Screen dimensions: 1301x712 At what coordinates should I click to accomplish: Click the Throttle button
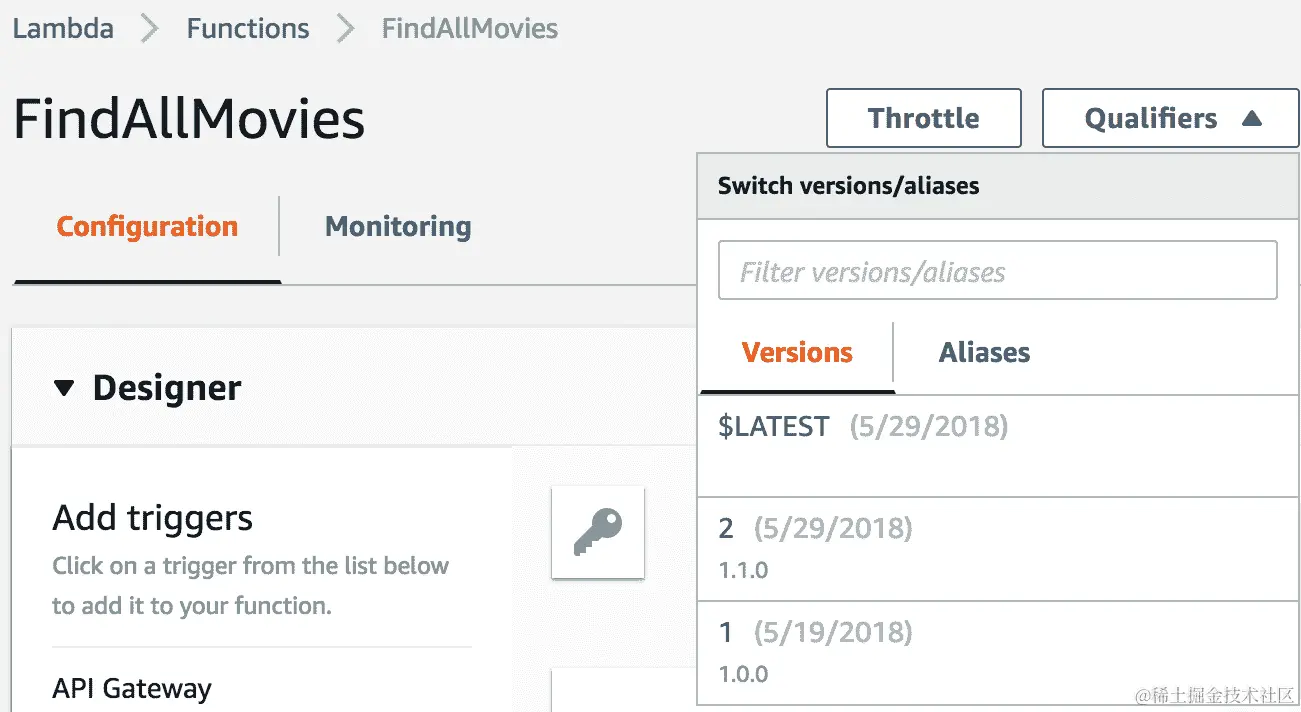[924, 118]
